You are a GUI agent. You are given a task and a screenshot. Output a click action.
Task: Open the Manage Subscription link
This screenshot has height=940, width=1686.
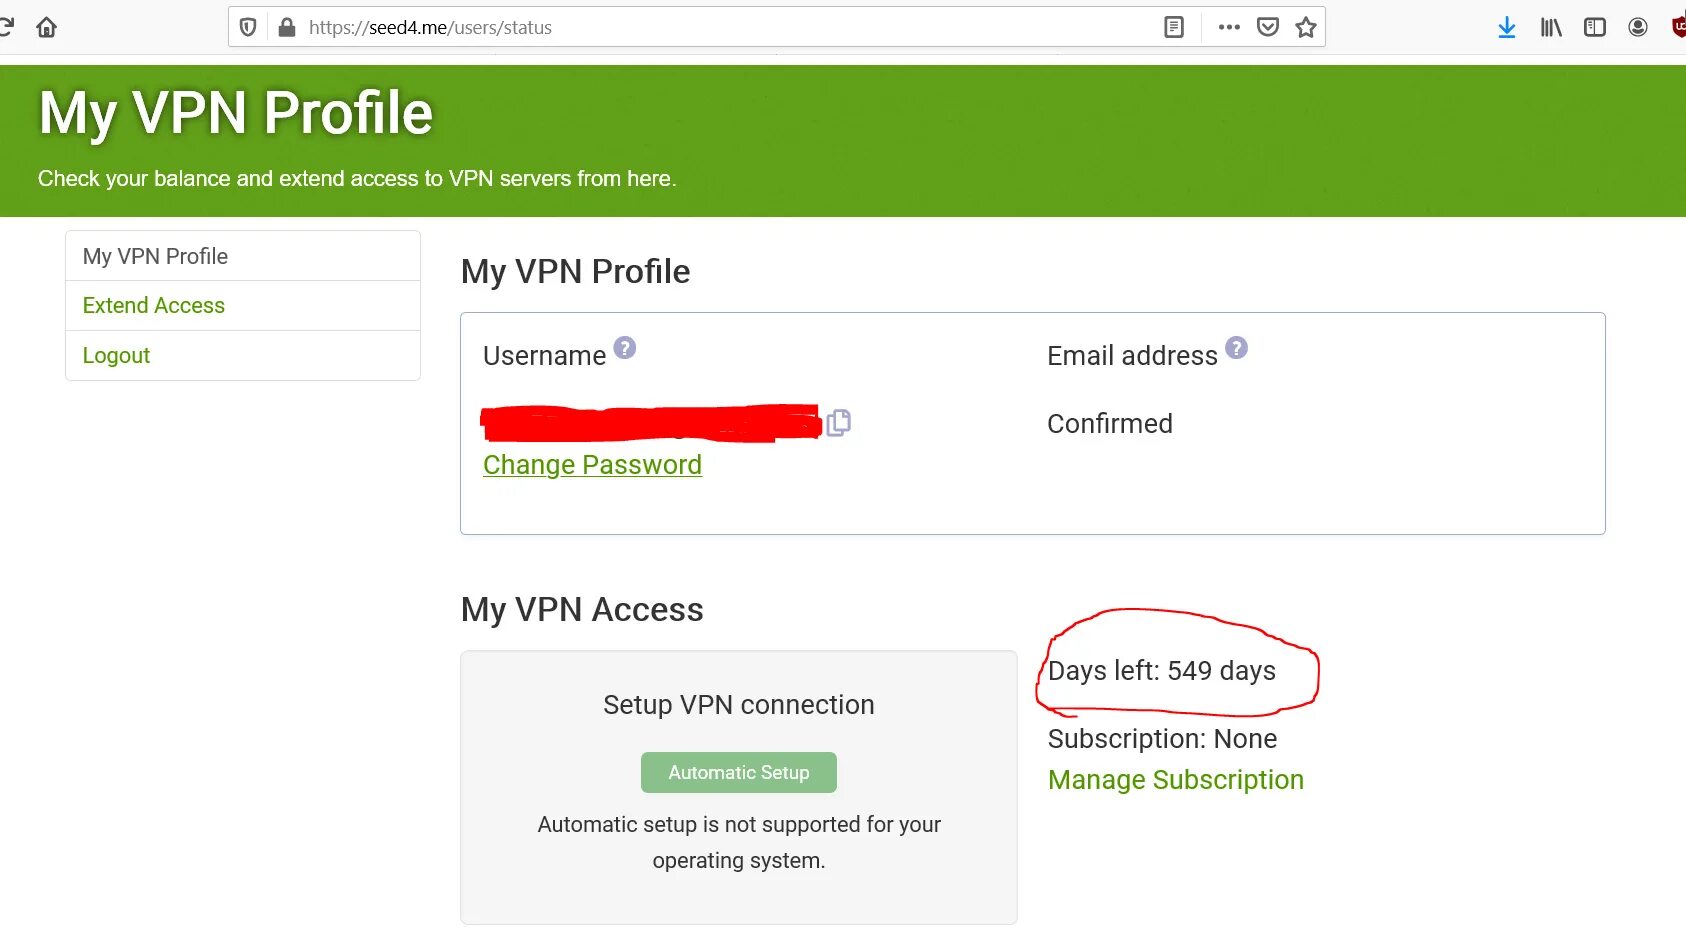[1176, 780]
